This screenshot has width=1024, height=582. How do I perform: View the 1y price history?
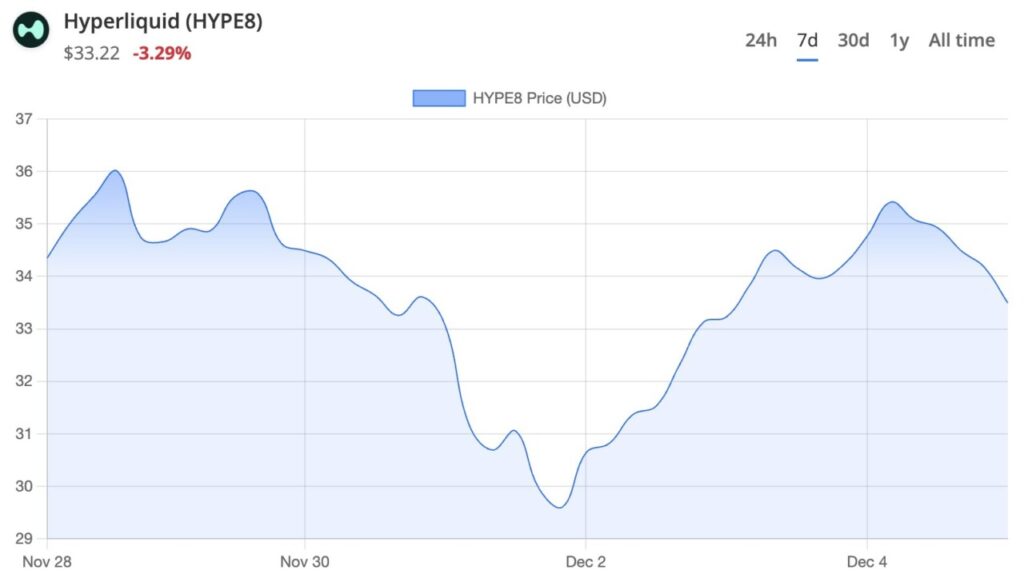click(x=897, y=40)
